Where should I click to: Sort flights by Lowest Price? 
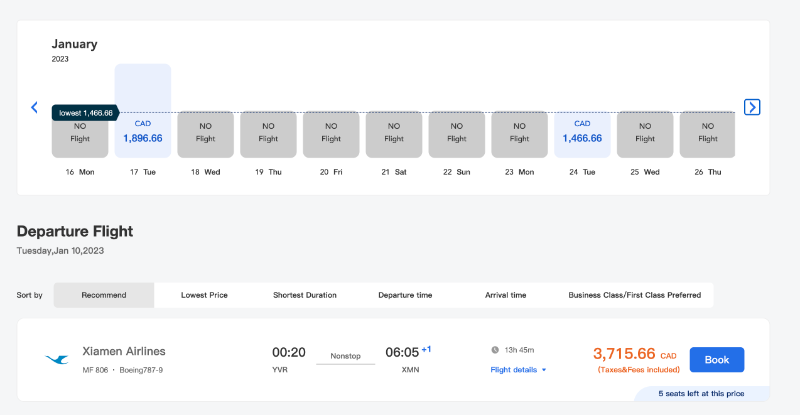[x=205, y=295]
